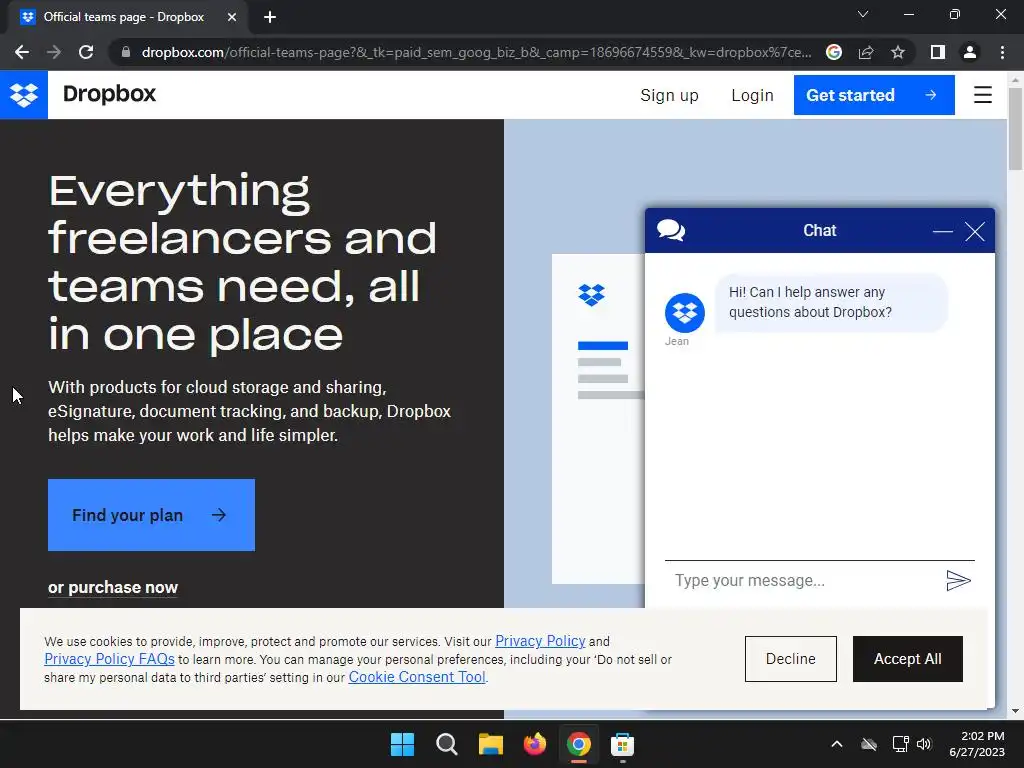Image resolution: width=1024 pixels, height=768 pixels.
Task: Click the Get started button
Action: point(874,95)
